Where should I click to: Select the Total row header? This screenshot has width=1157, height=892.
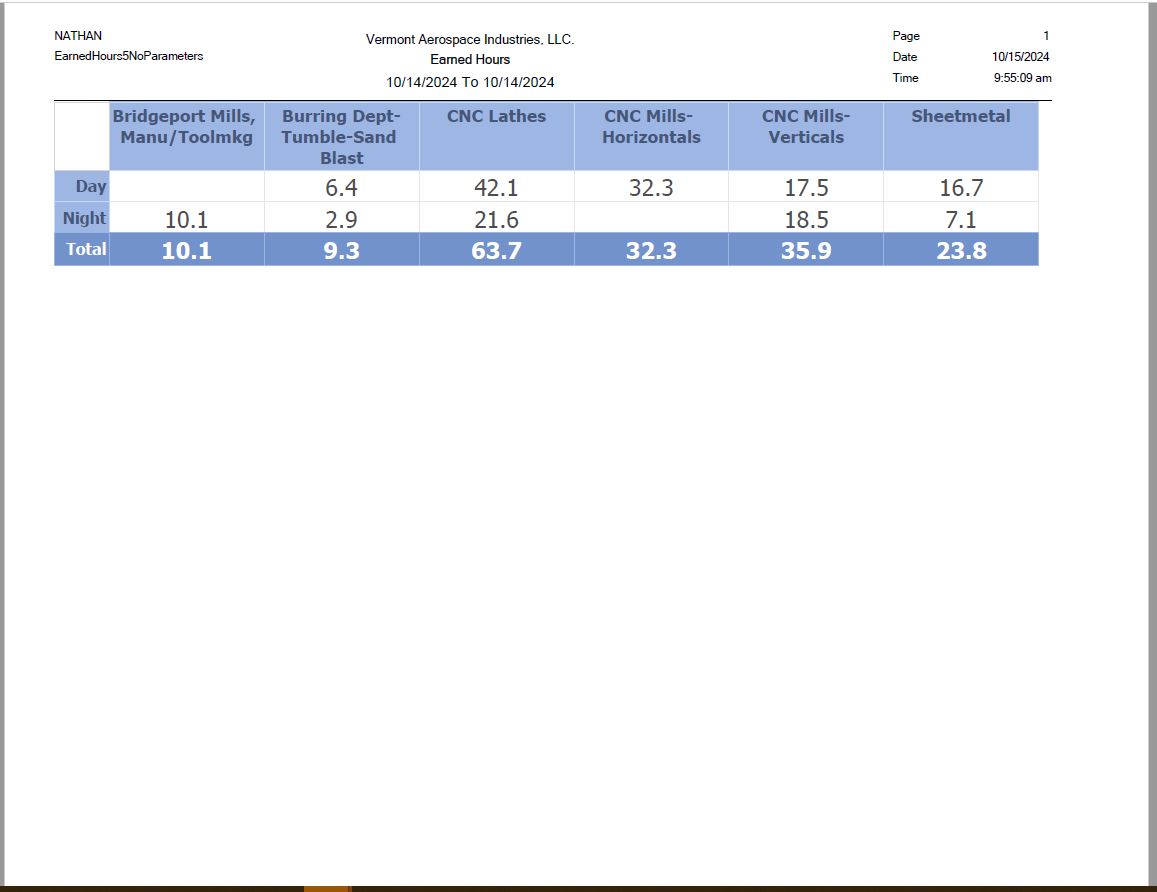click(82, 249)
